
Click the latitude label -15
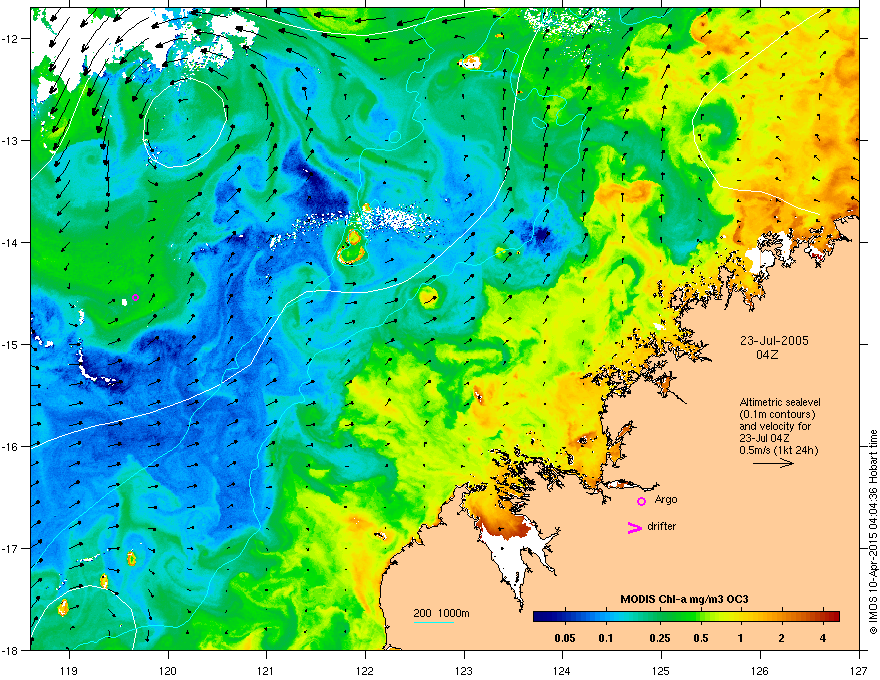[11, 344]
